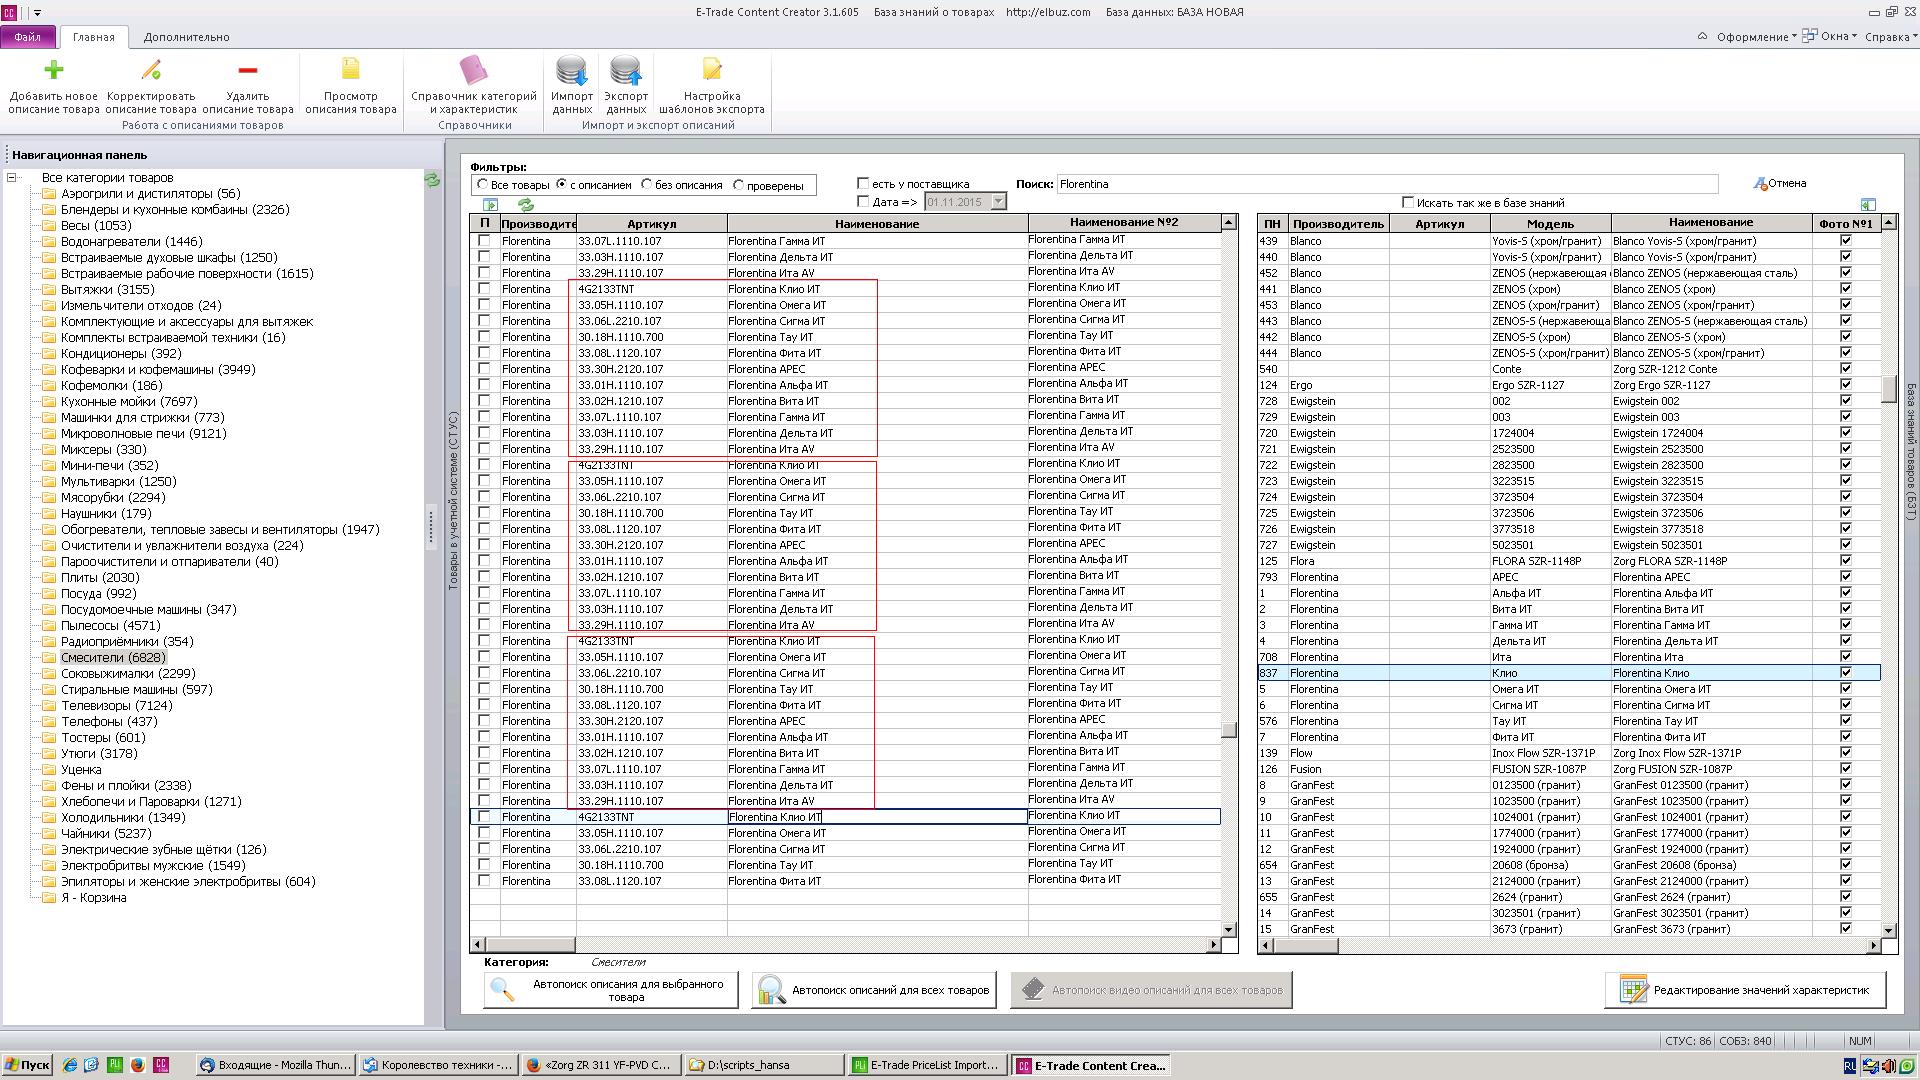Click the Окна windows icon in ribbon
The width and height of the screenshot is (1920, 1080).
point(1809,36)
